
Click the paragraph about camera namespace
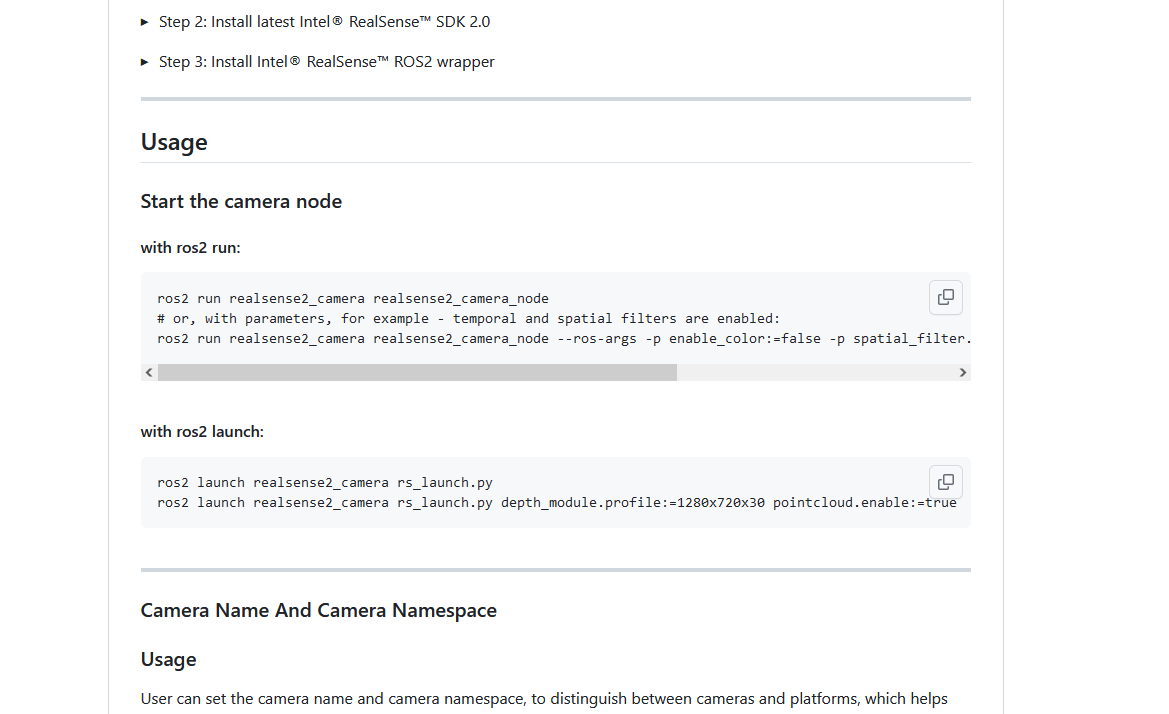pyautogui.click(x=544, y=699)
